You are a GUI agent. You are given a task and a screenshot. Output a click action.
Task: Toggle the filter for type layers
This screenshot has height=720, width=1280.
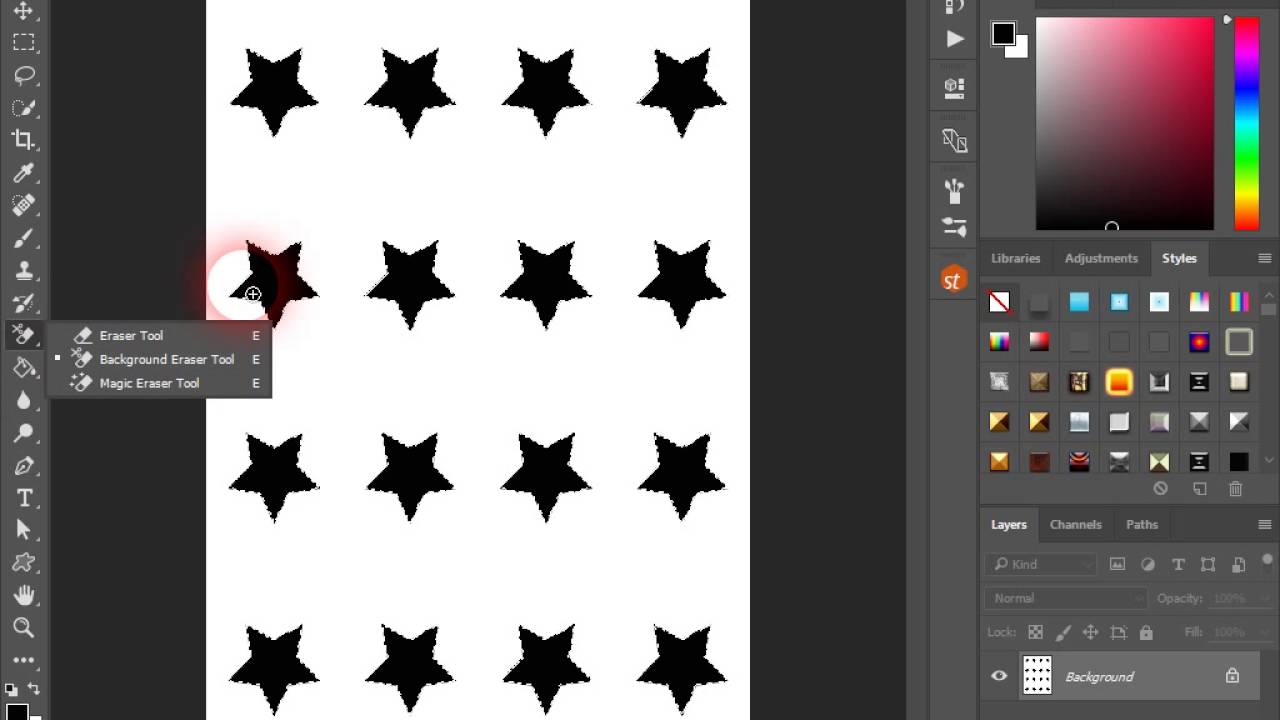1177,564
